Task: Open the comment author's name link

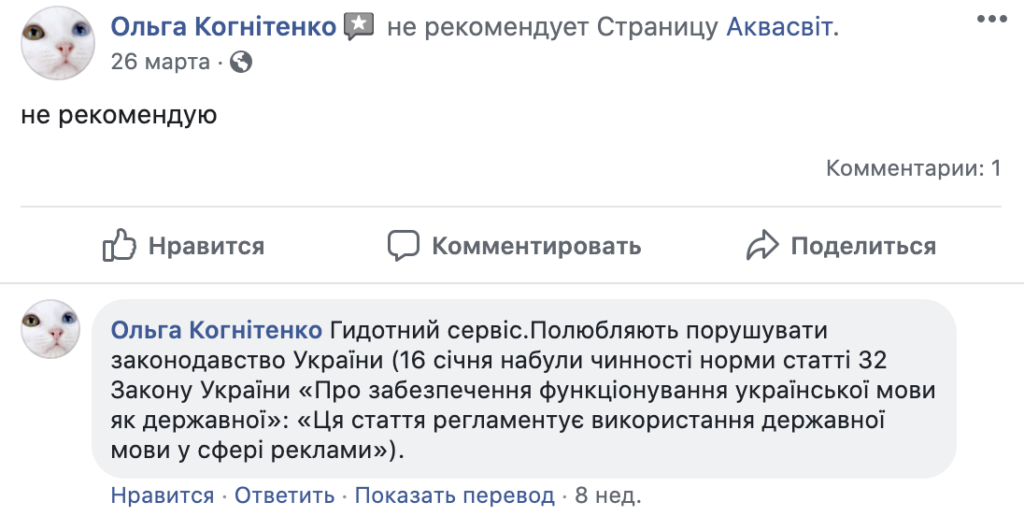Action: pos(216,330)
